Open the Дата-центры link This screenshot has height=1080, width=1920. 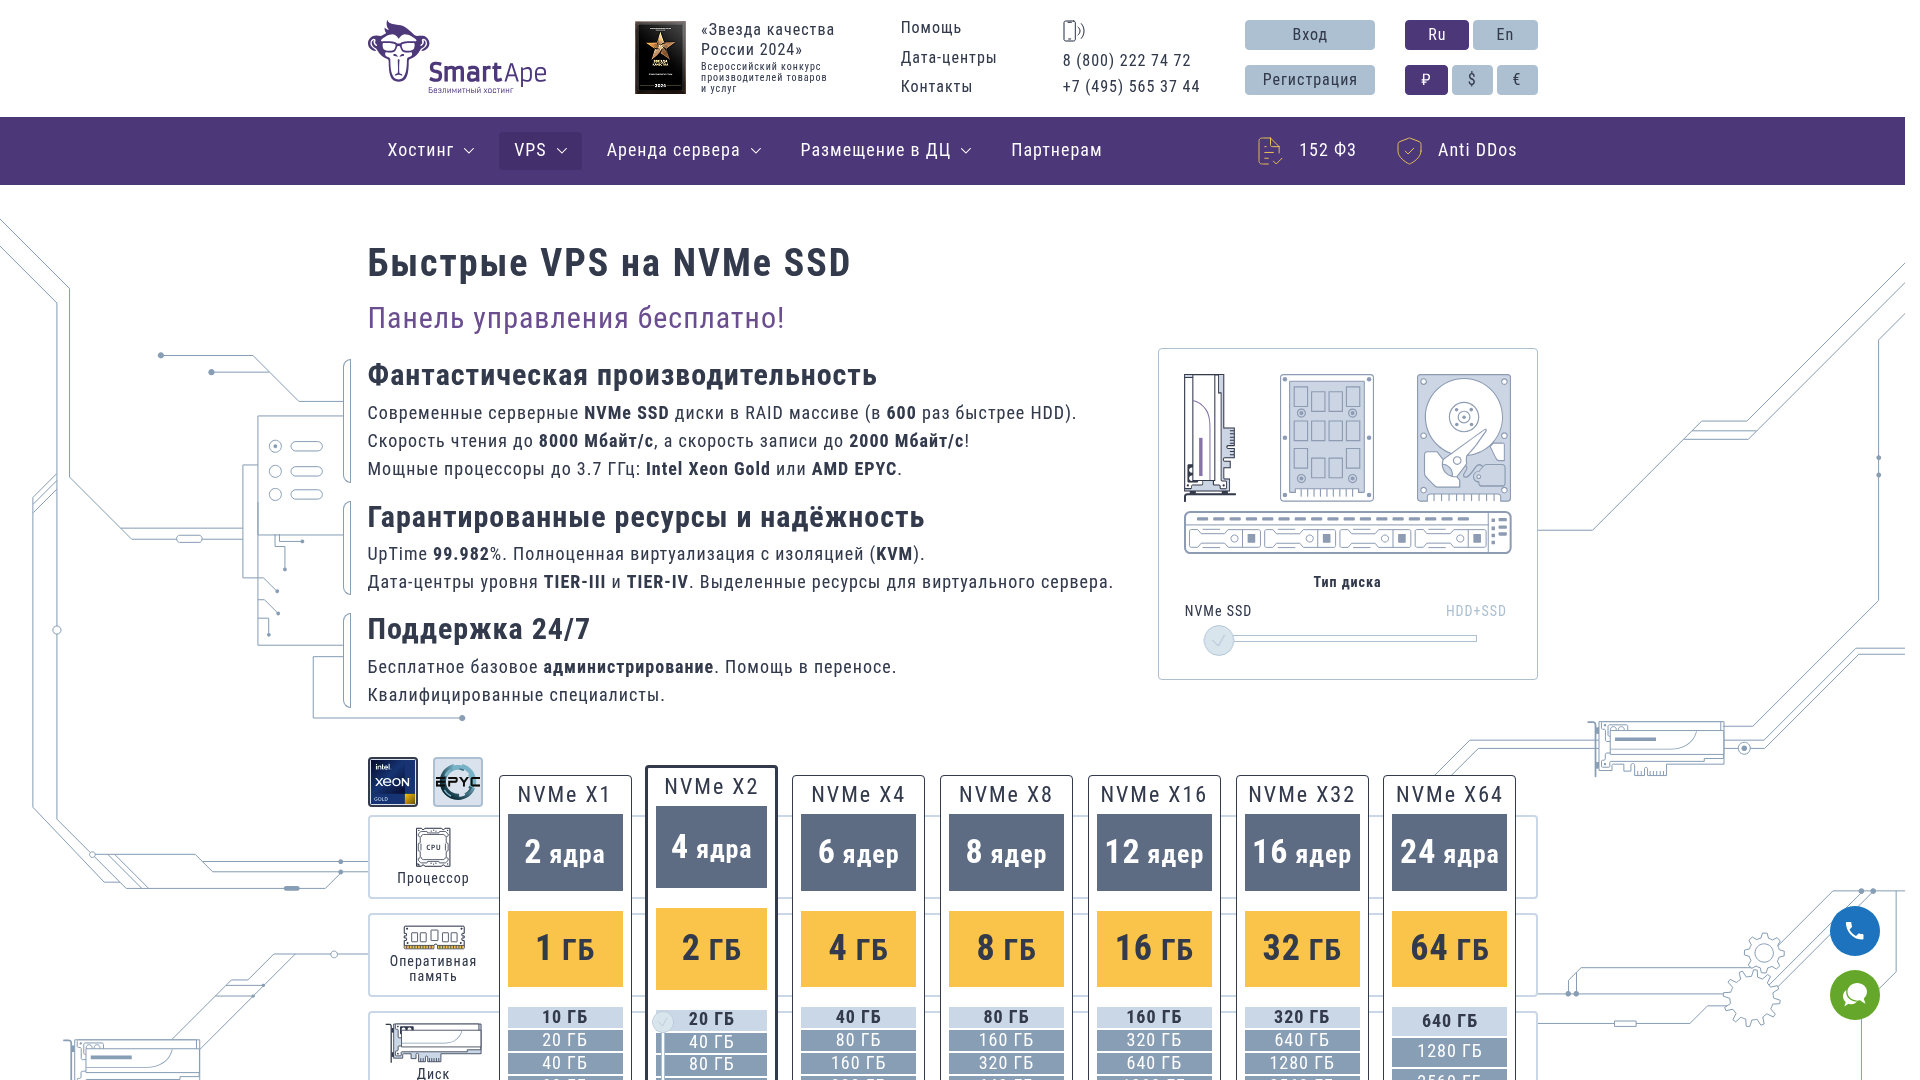tap(948, 58)
